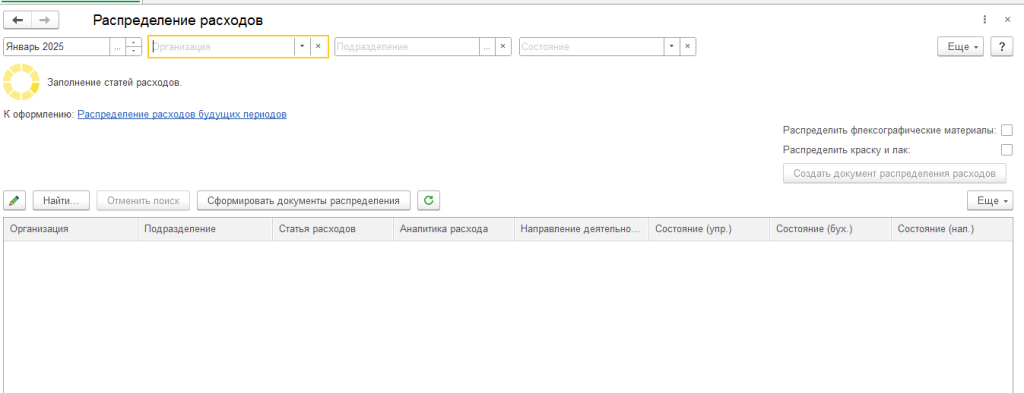Focus the Организация input field
The height and width of the screenshot is (393, 1024).
click(x=221, y=47)
